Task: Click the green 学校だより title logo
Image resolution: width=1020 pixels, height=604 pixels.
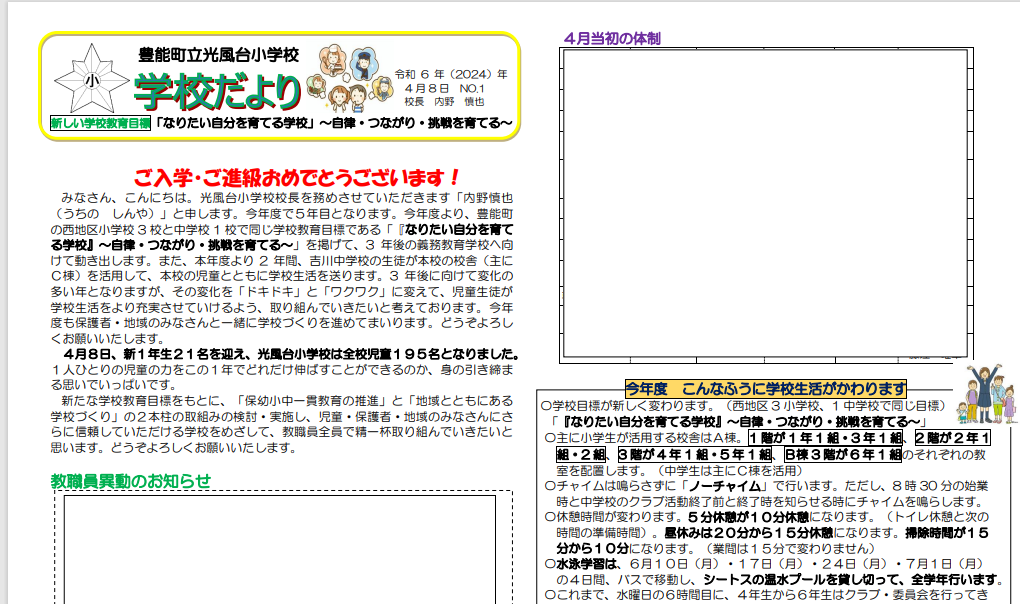Action: click(218, 93)
